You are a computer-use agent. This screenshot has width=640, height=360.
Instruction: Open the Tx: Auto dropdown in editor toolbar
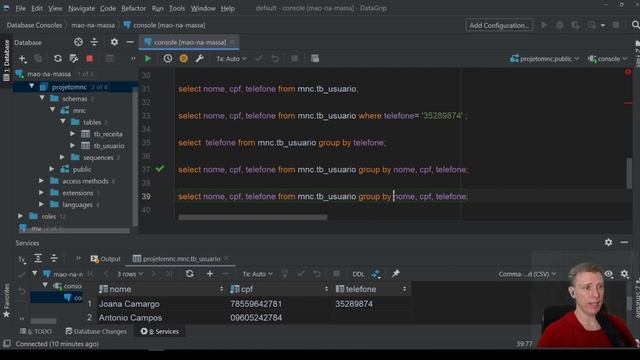pos(231,59)
